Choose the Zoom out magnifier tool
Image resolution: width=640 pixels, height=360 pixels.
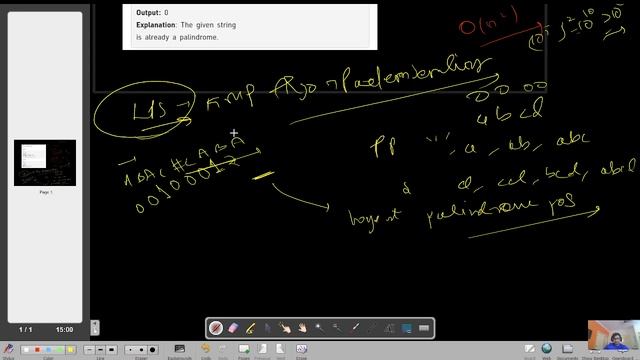(x=337, y=328)
